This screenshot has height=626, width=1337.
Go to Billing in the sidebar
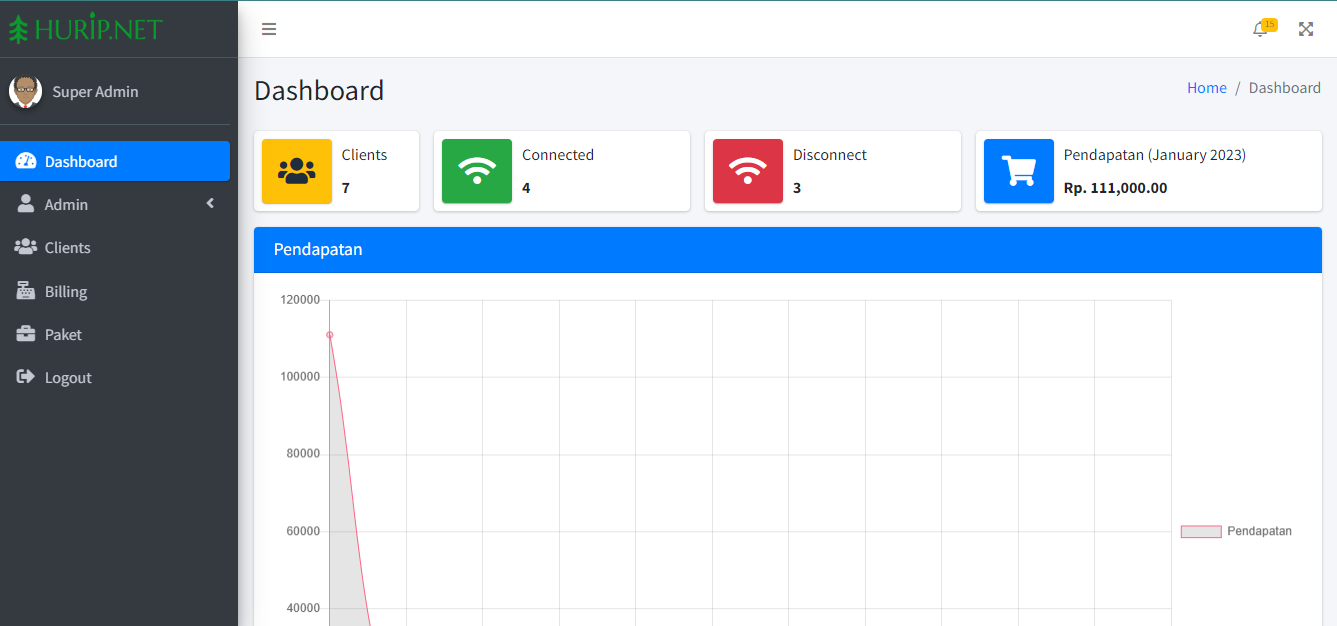[66, 292]
